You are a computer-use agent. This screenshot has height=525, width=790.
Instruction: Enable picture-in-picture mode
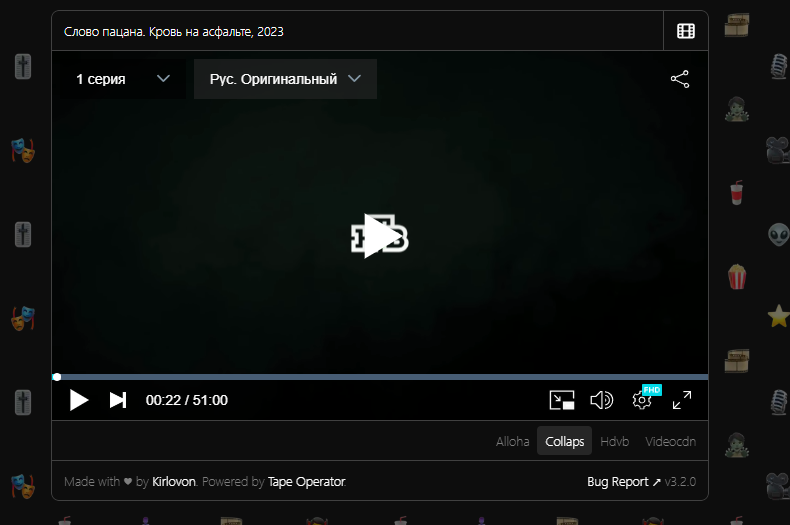[x=562, y=400]
